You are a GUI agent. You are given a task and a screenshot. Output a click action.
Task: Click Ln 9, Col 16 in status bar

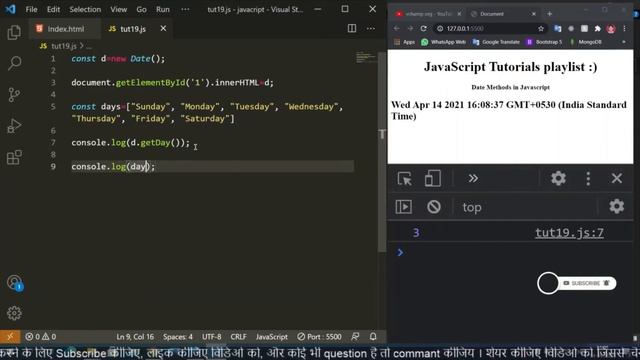tap(135, 337)
